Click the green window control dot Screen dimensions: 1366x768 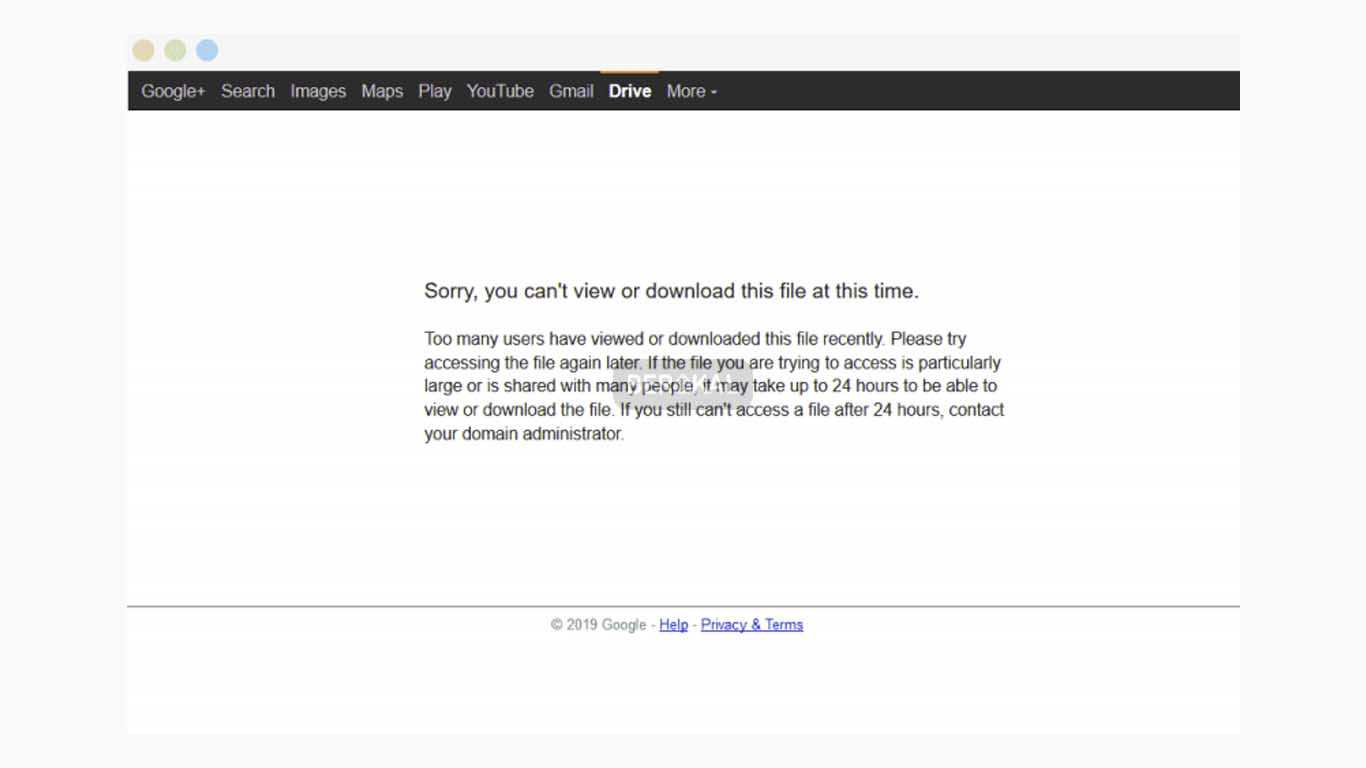[x=175, y=50]
